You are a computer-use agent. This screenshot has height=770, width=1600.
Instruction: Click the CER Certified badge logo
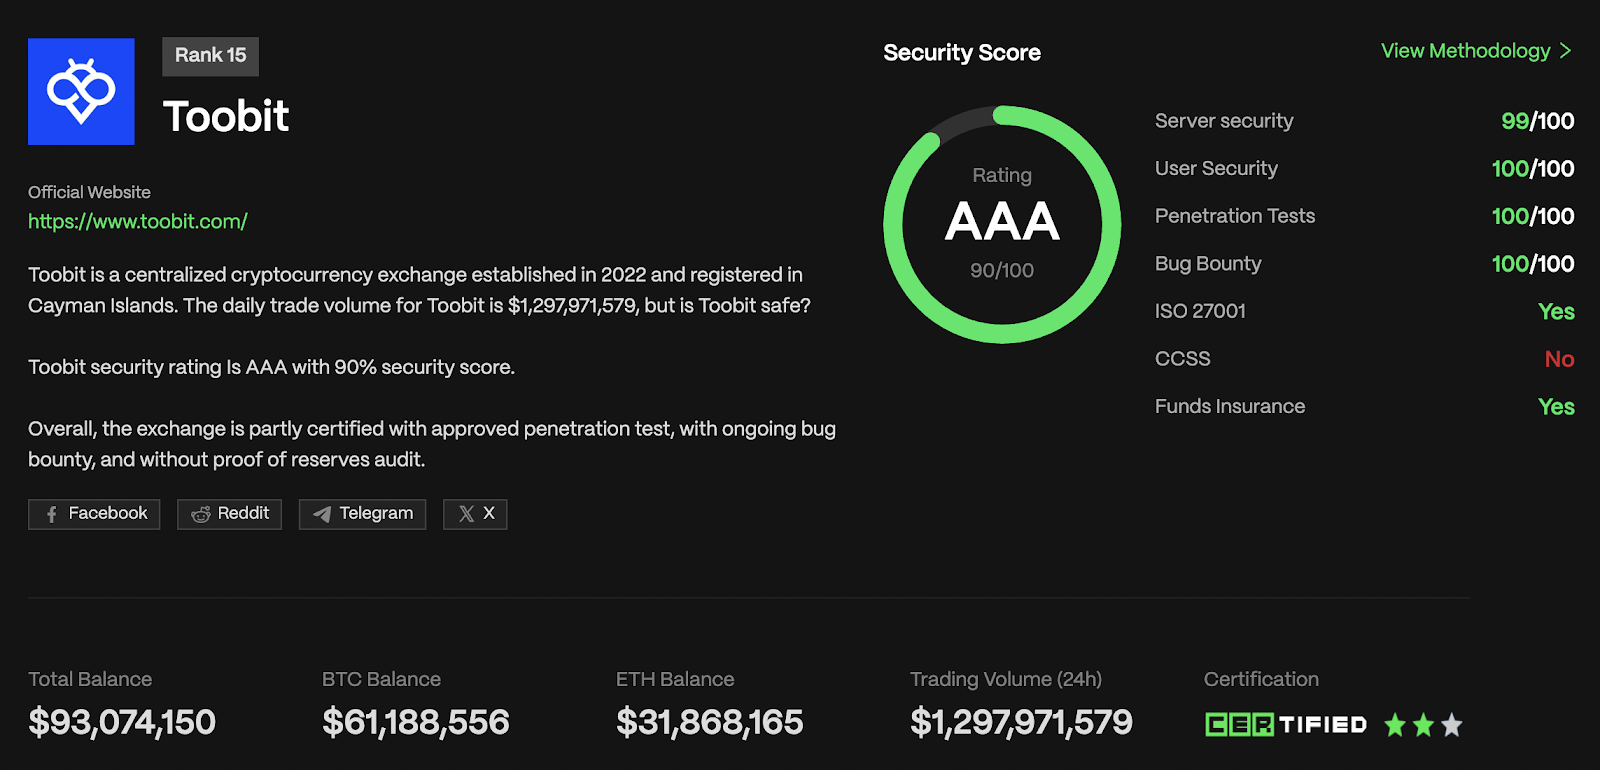coord(1285,725)
